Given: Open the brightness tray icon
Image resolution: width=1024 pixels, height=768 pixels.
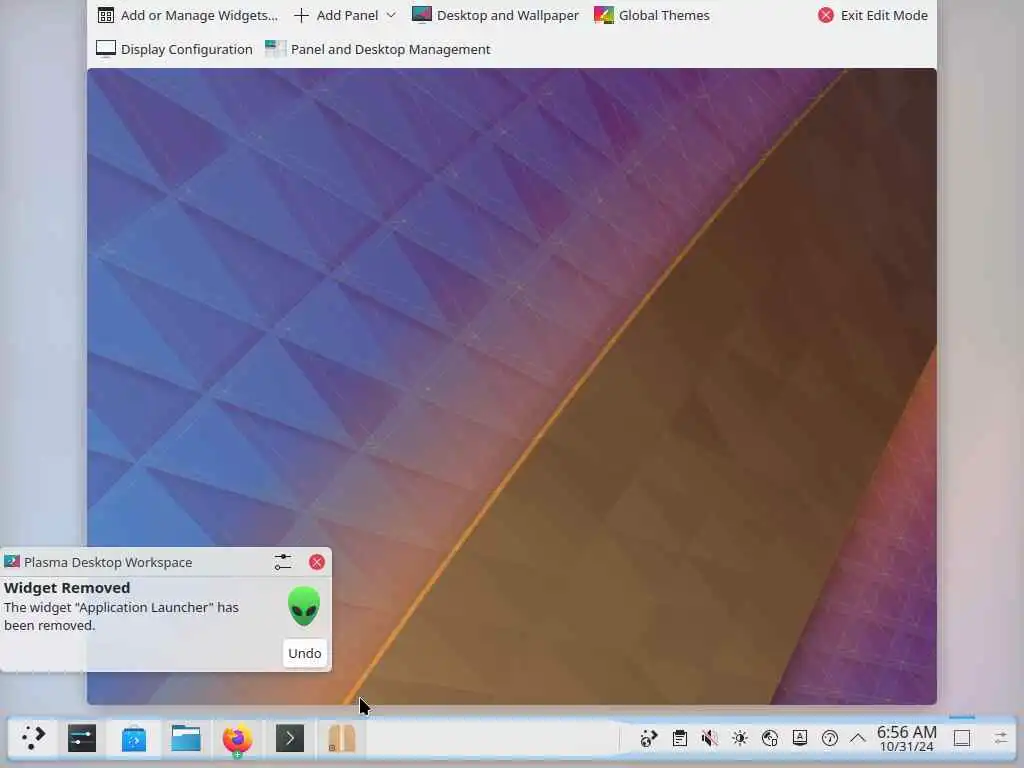Looking at the screenshot, I should [740, 739].
